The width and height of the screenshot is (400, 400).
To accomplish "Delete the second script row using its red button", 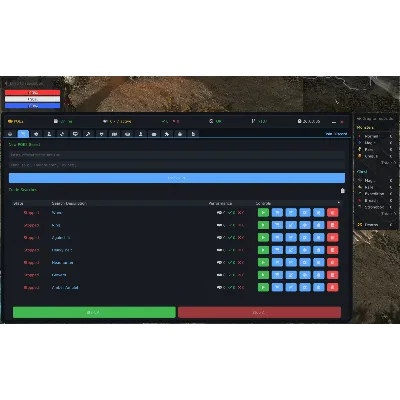I will 332,225.
